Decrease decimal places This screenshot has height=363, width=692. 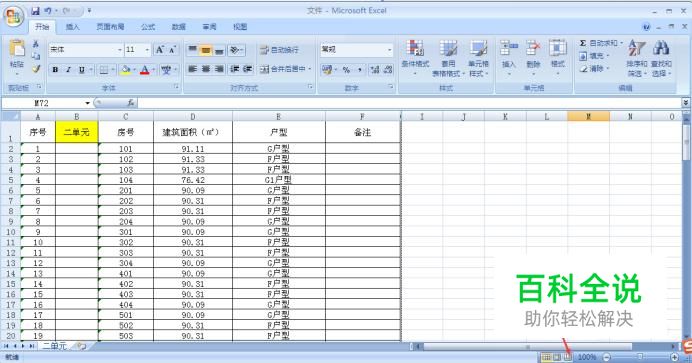(x=388, y=69)
